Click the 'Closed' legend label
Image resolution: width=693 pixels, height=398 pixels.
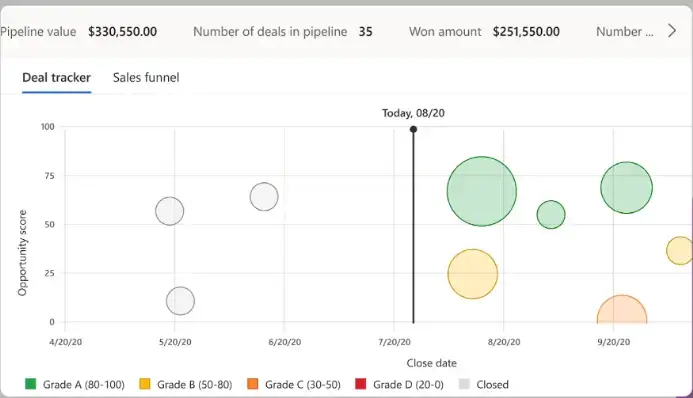point(492,384)
